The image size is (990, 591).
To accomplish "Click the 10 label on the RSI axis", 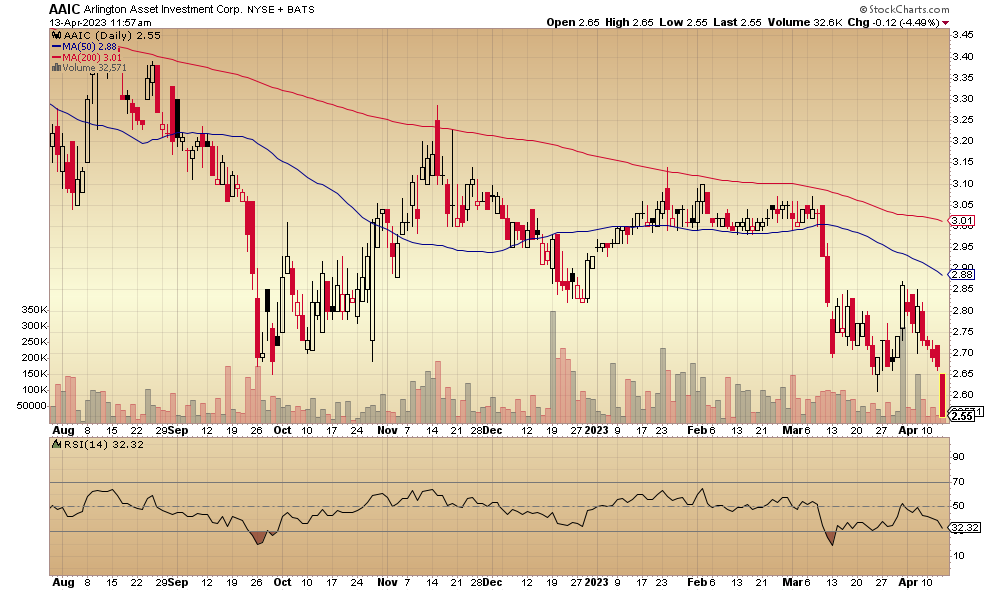I will point(958,556).
